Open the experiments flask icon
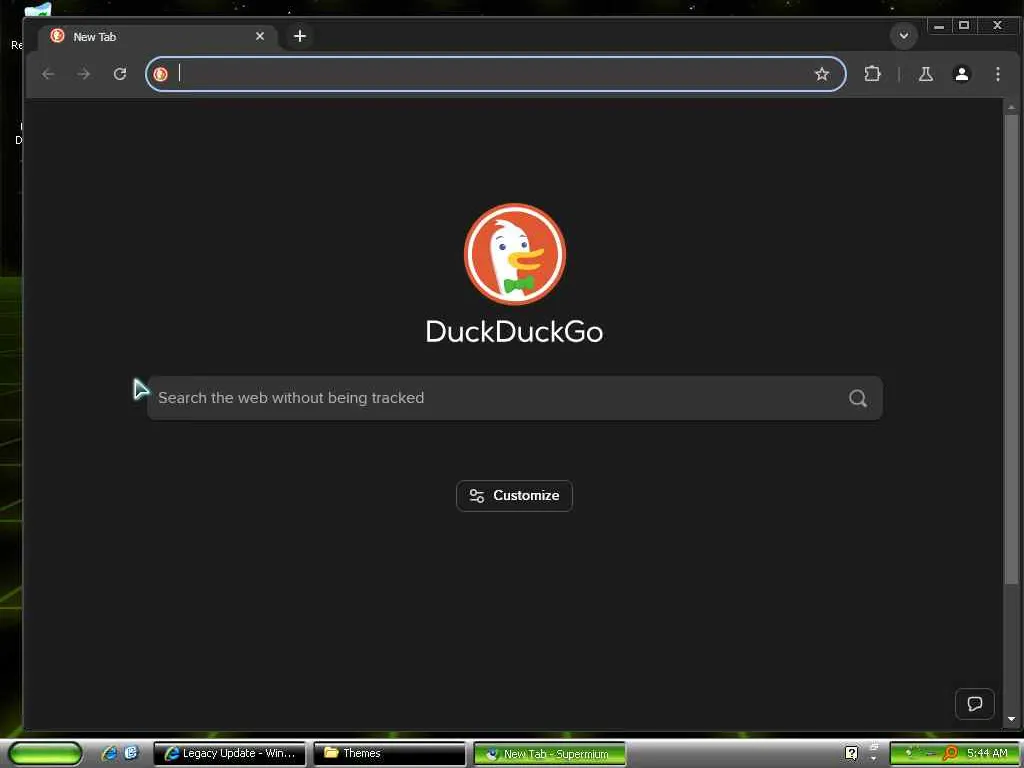Image resolution: width=1024 pixels, height=768 pixels. click(925, 74)
